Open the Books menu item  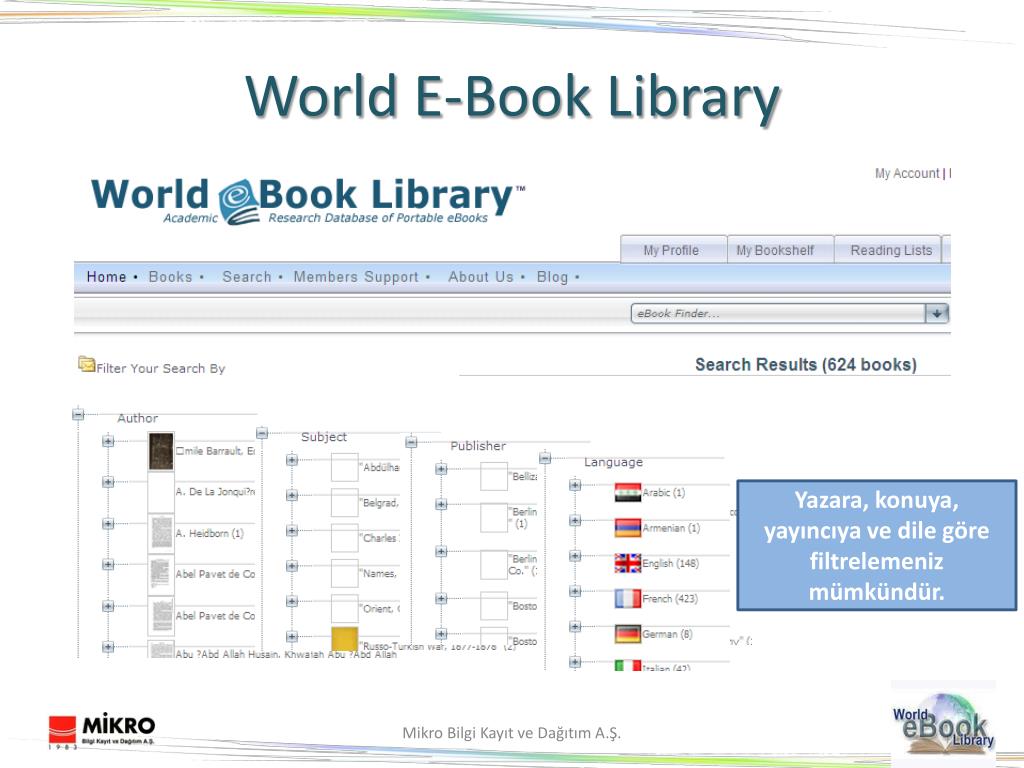[170, 277]
